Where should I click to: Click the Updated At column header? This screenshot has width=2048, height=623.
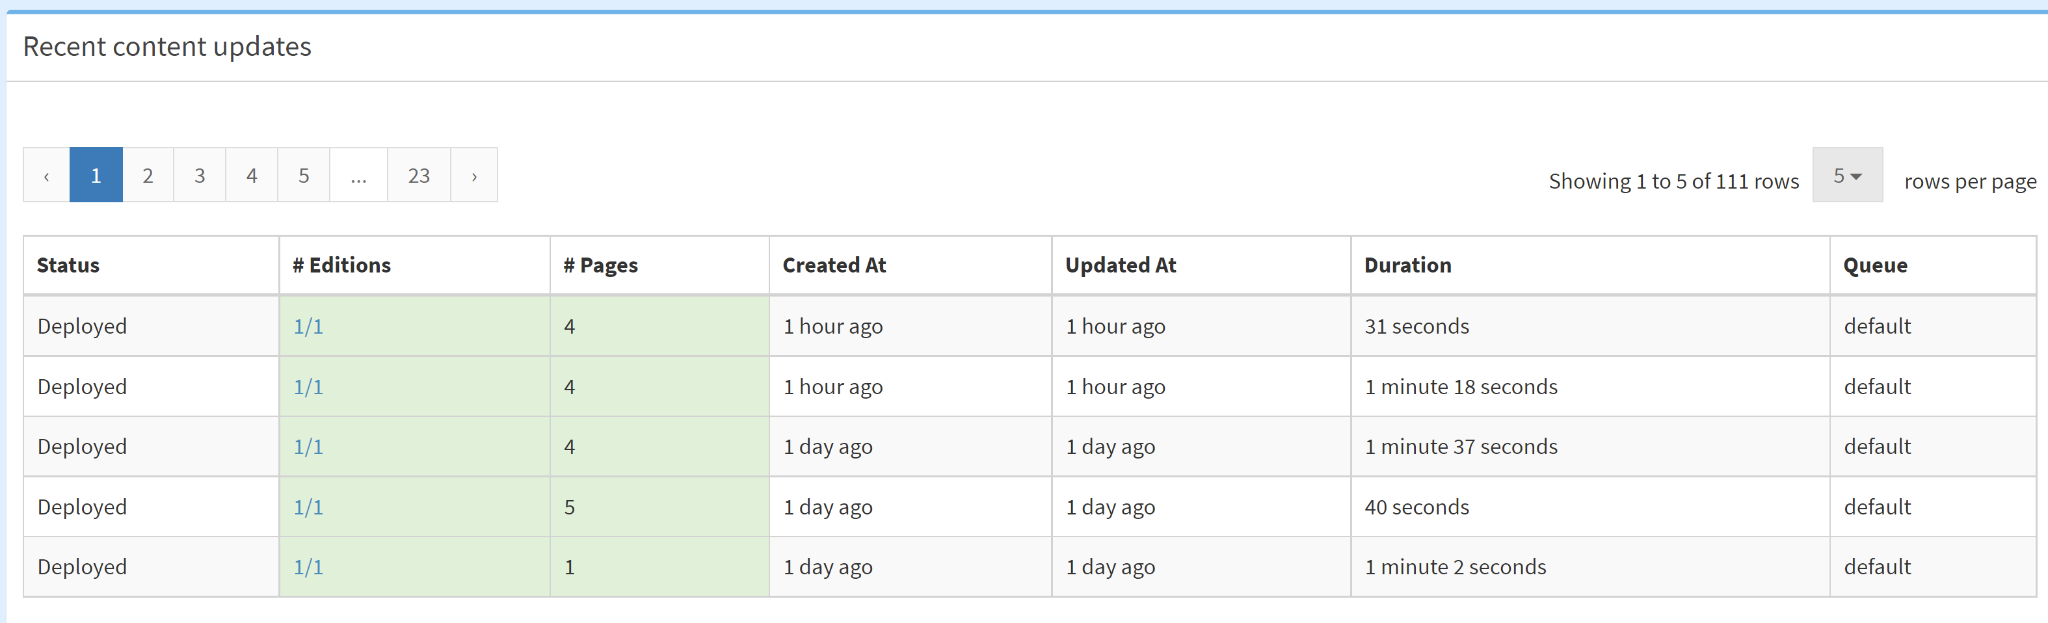click(x=1201, y=265)
